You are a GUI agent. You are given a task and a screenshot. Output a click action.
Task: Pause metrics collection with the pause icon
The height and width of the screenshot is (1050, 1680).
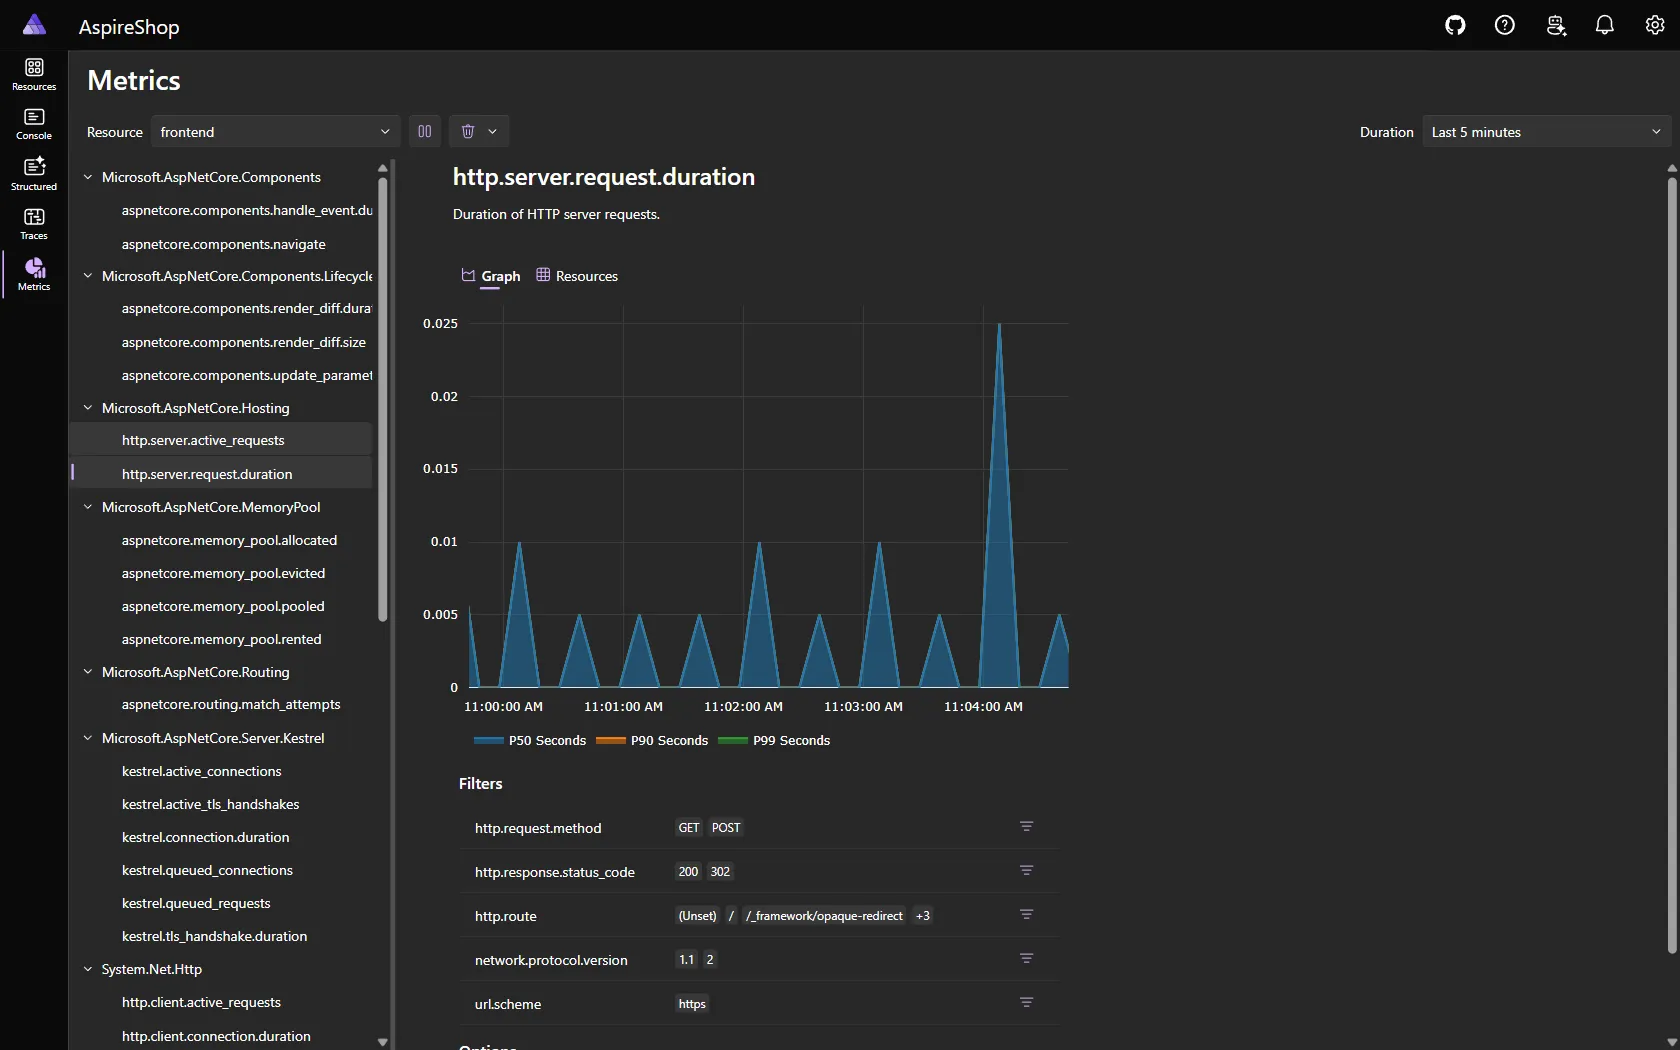(x=425, y=131)
